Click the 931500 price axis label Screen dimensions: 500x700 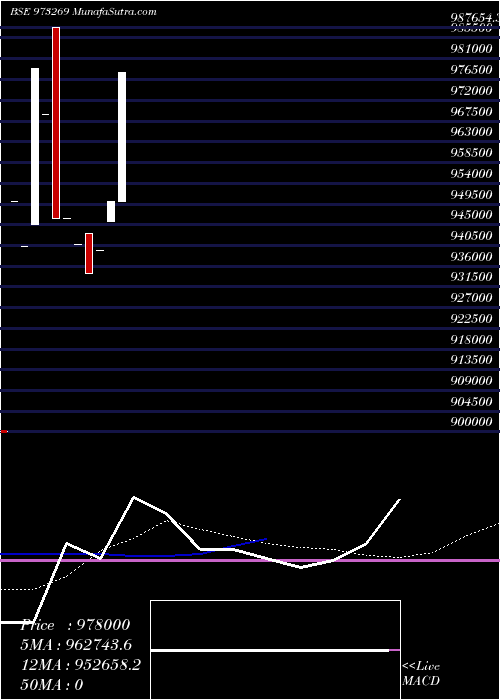pyautogui.click(x=471, y=277)
